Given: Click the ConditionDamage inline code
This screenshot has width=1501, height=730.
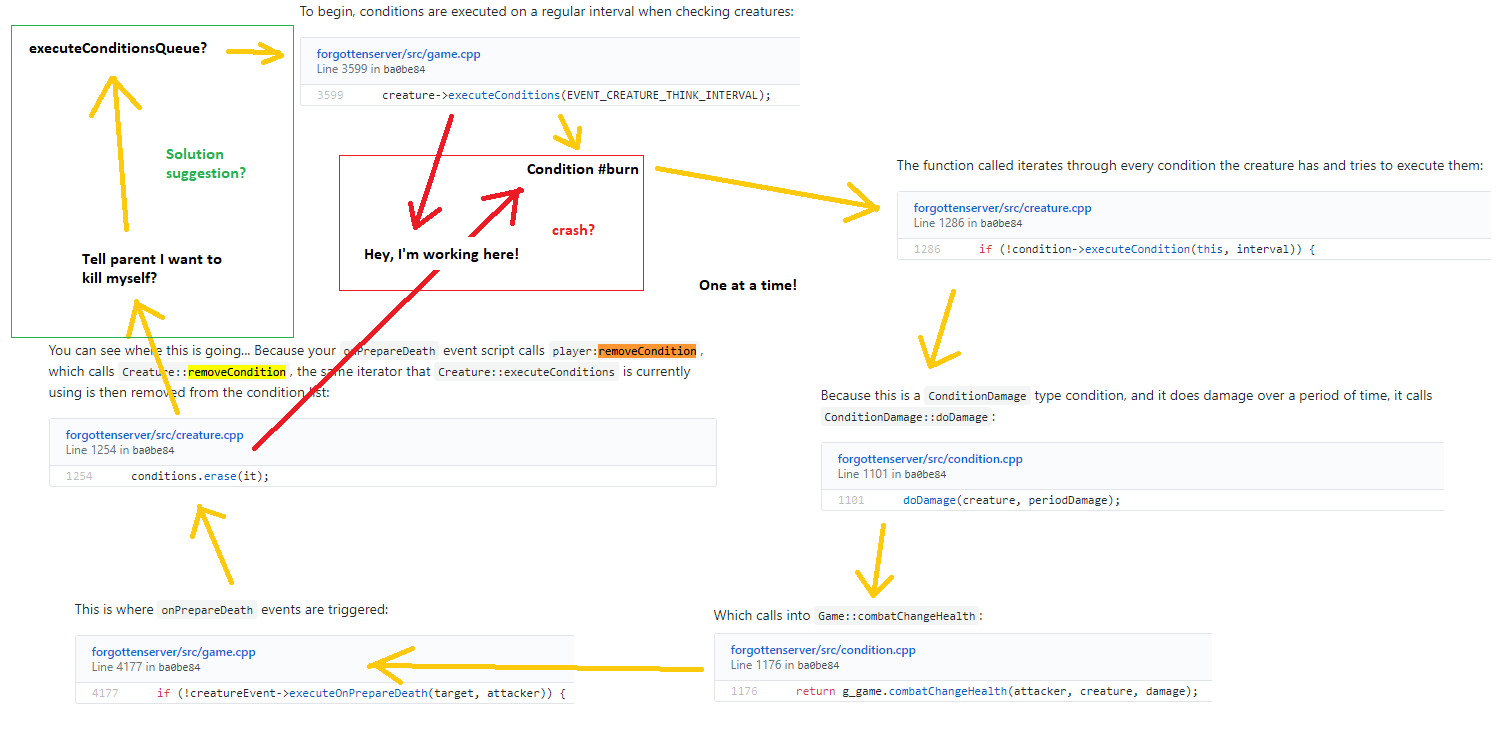Looking at the screenshot, I should [x=976, y=396].
